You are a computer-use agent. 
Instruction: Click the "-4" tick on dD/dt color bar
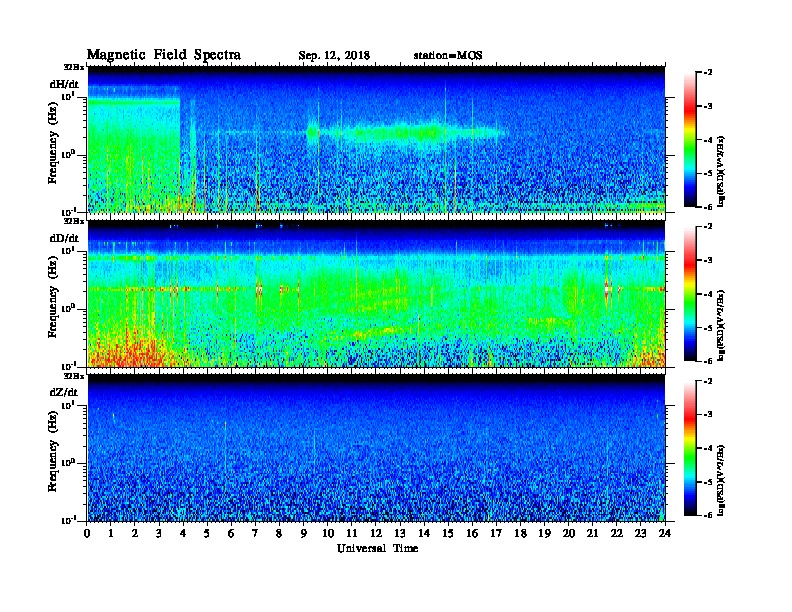(708, 294)
